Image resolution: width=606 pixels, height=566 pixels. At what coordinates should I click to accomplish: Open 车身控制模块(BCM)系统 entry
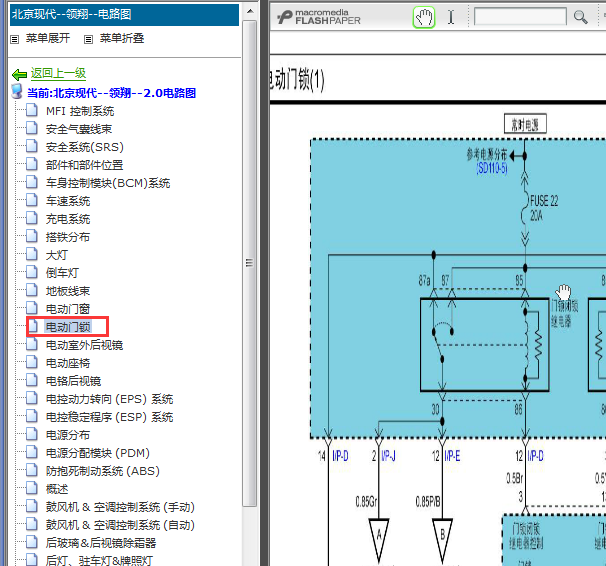point(108,183)
